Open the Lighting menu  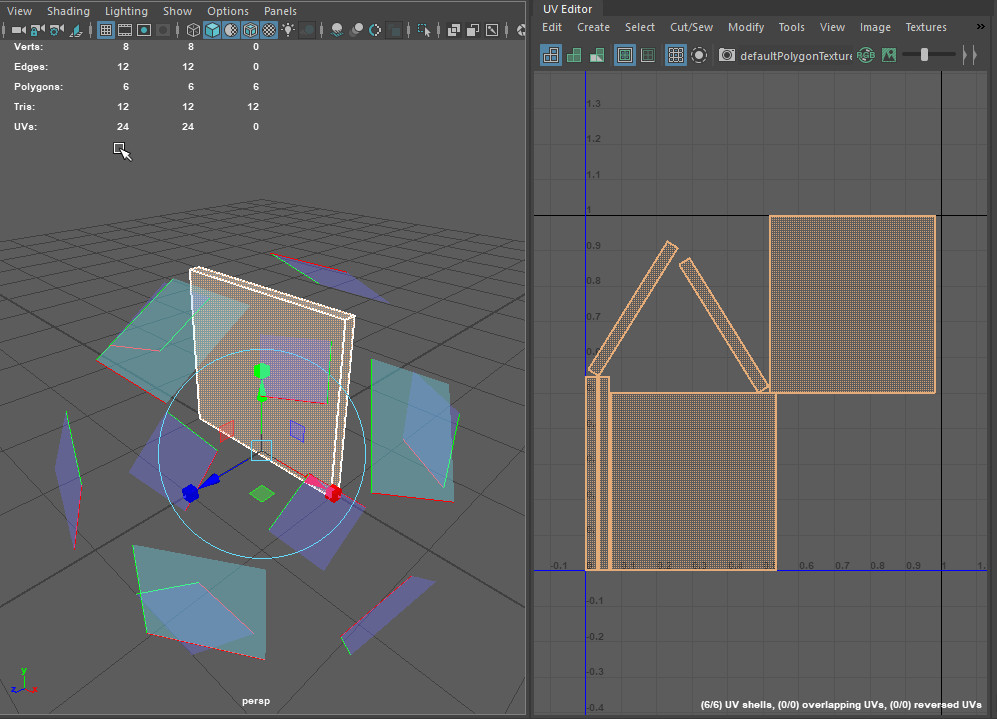click(x=126, y=11)
